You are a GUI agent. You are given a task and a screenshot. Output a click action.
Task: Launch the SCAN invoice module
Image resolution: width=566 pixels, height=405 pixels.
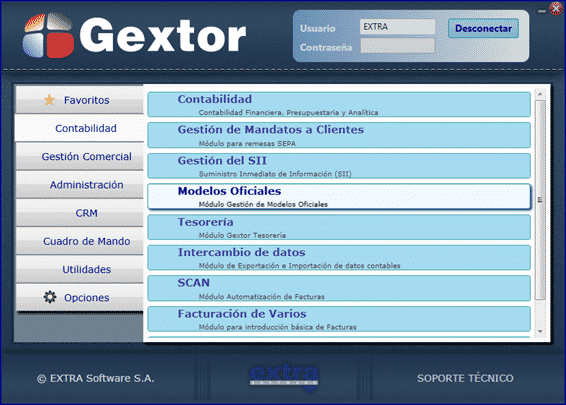[339, 288]
